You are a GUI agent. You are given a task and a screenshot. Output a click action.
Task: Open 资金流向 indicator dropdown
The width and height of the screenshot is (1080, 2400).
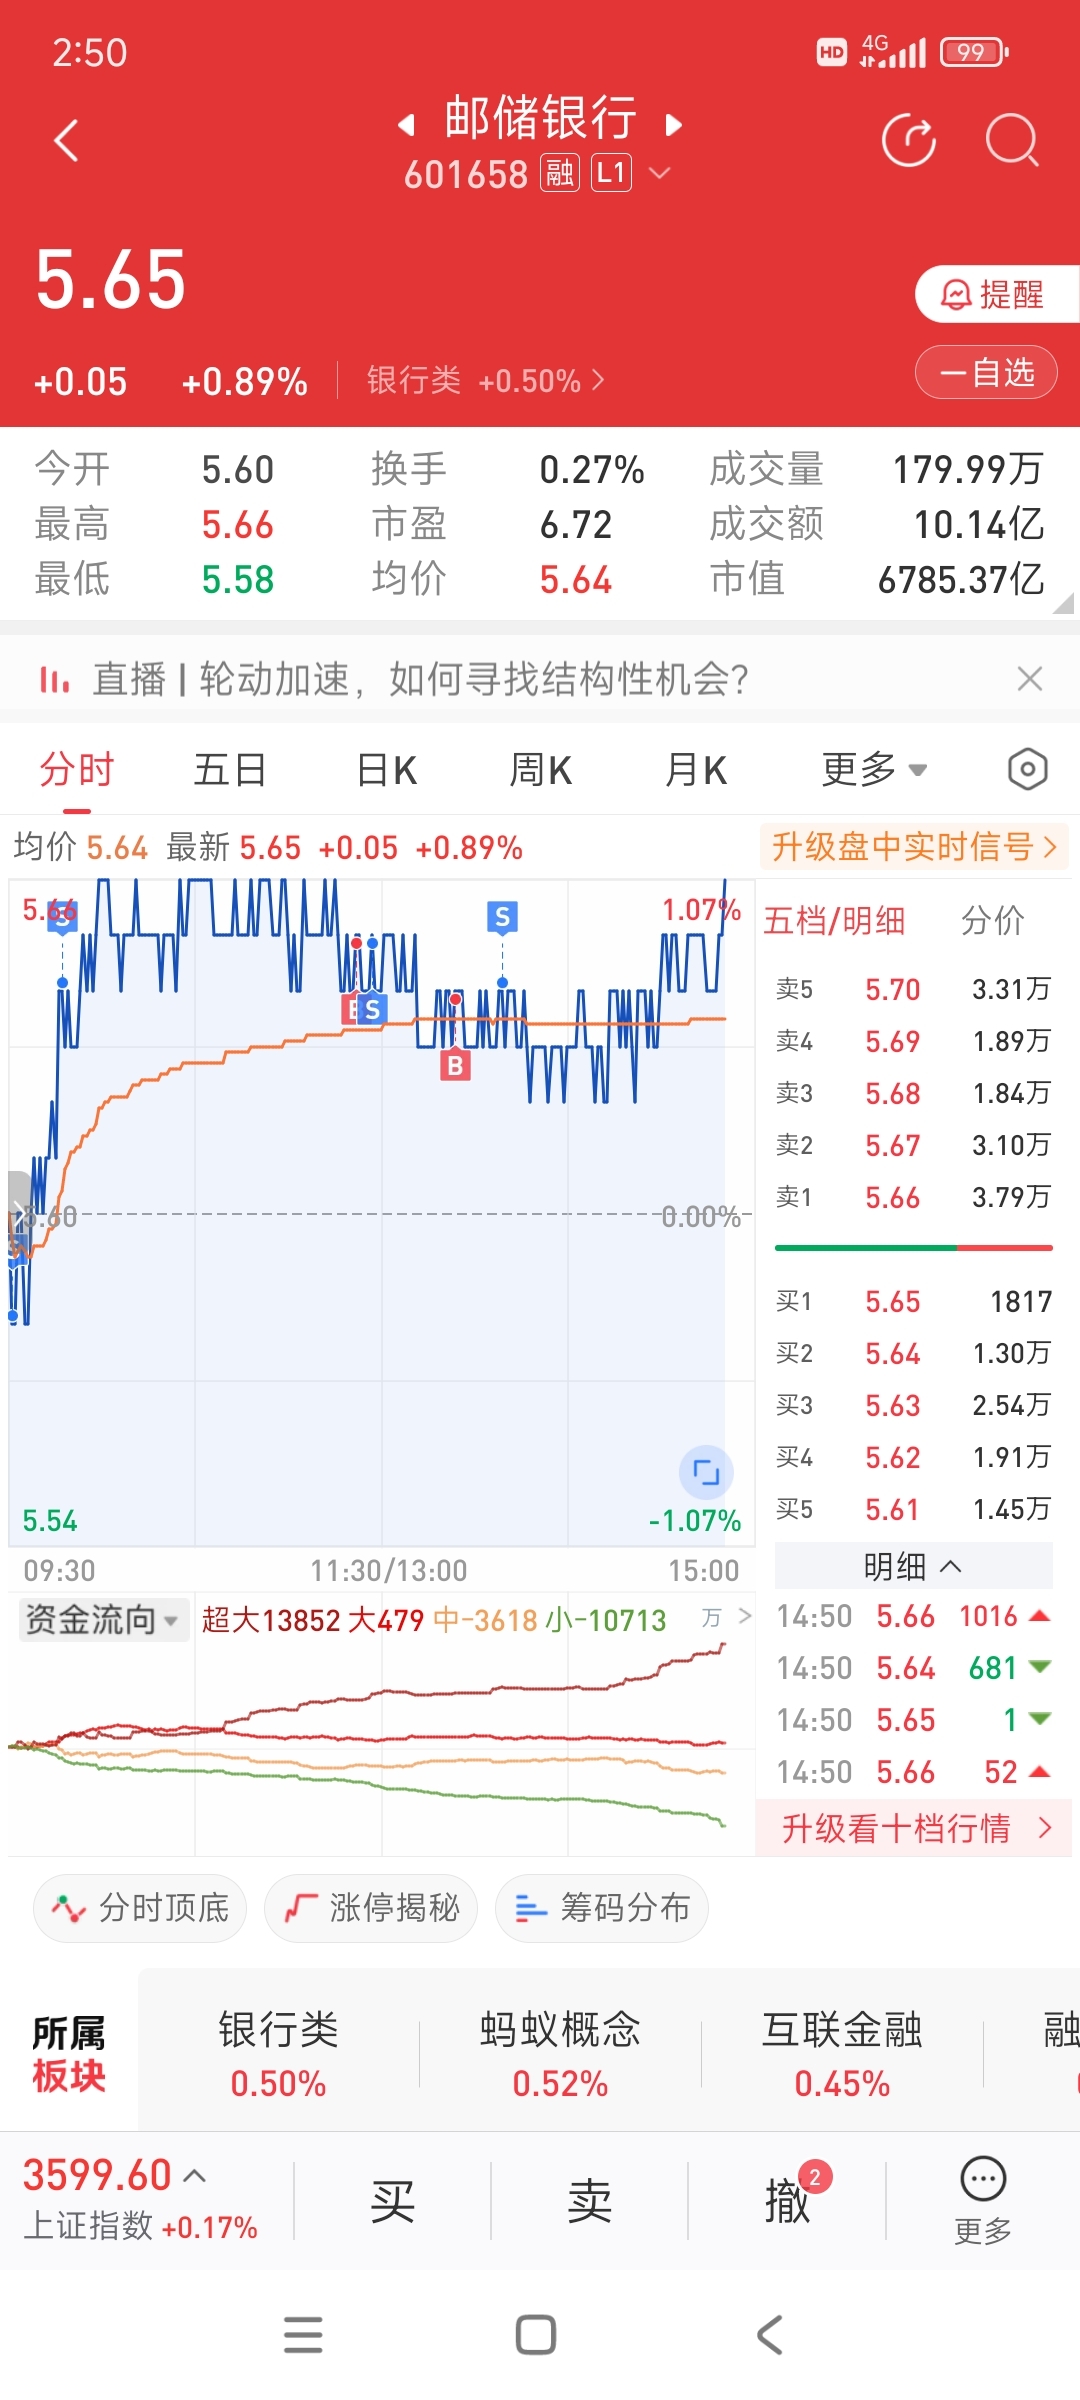(x=103, y=1619)
